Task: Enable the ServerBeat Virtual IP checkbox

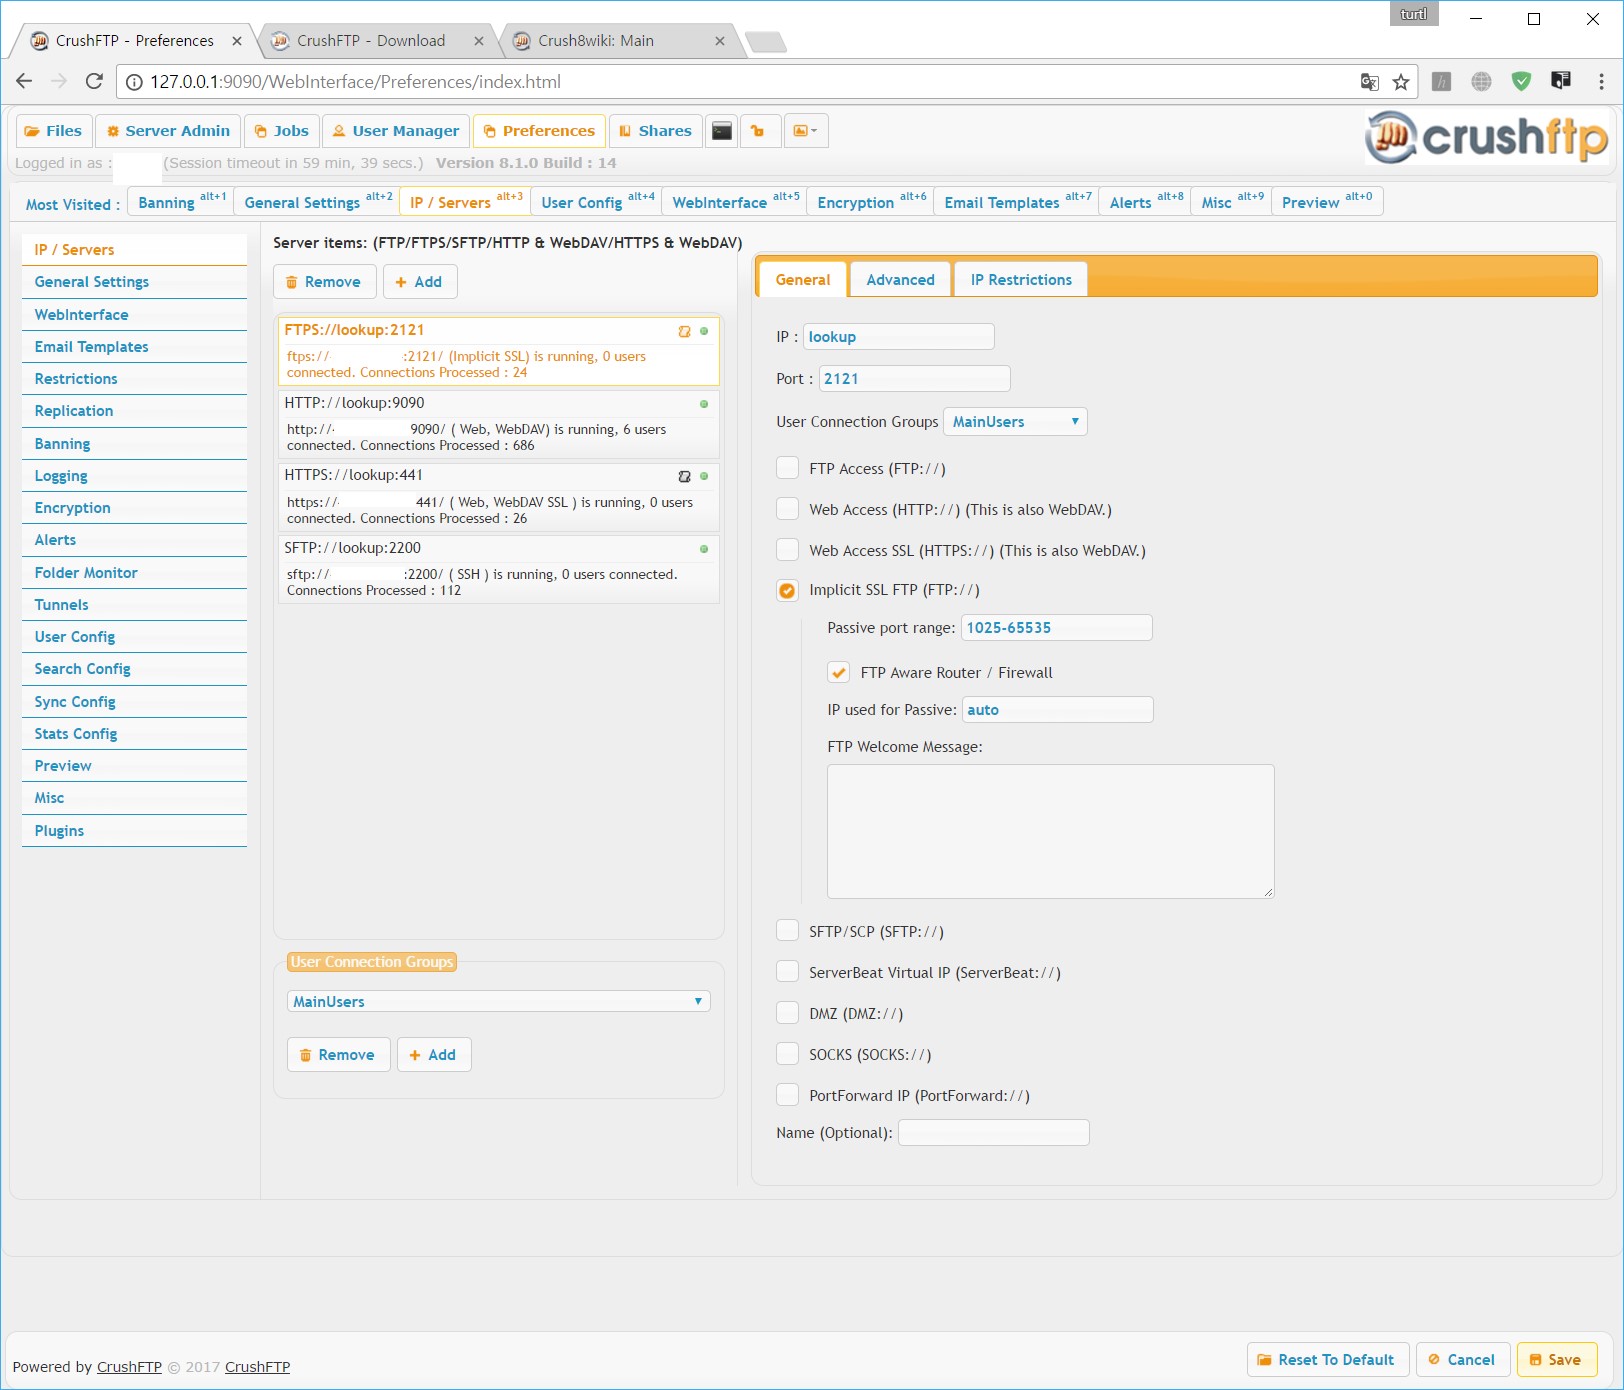Action: coord(788,972)
